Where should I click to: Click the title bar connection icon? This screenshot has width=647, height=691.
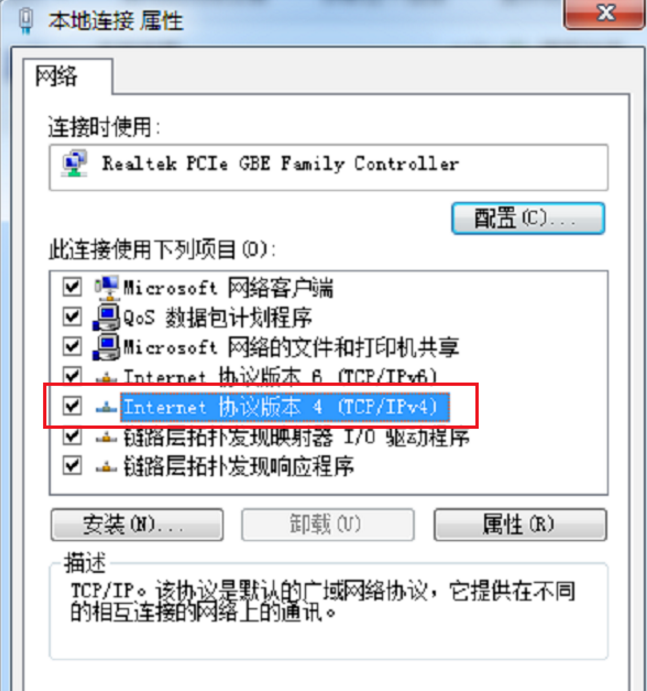26,21
